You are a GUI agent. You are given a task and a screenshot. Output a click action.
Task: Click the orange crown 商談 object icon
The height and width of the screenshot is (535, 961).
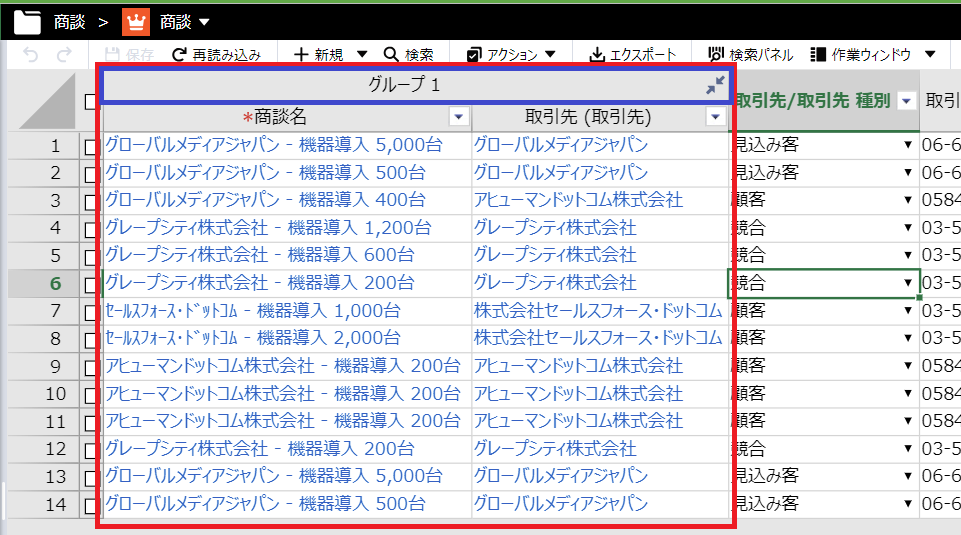[x=135, y=22]
